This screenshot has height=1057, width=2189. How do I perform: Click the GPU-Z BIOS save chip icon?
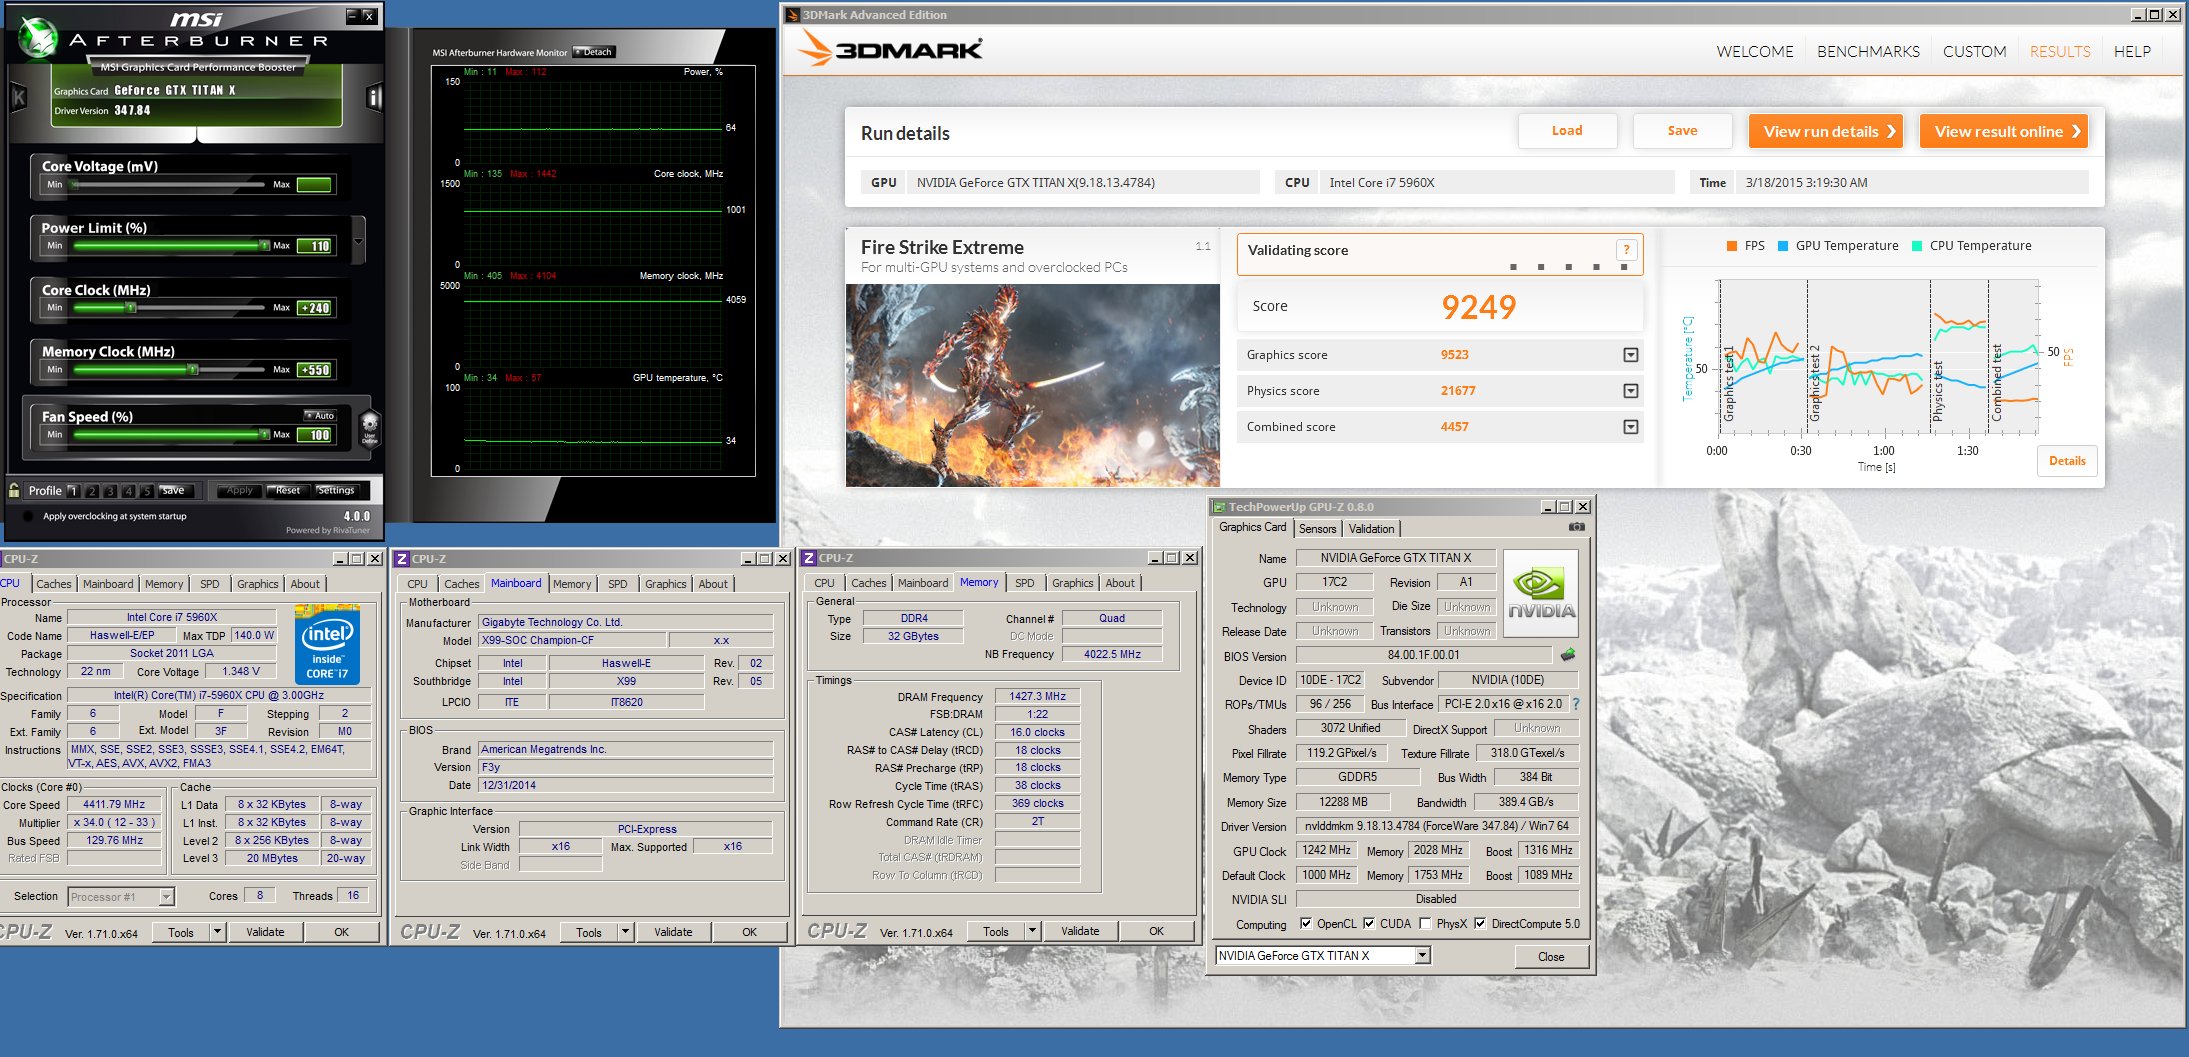click(x=1567, y=655)
